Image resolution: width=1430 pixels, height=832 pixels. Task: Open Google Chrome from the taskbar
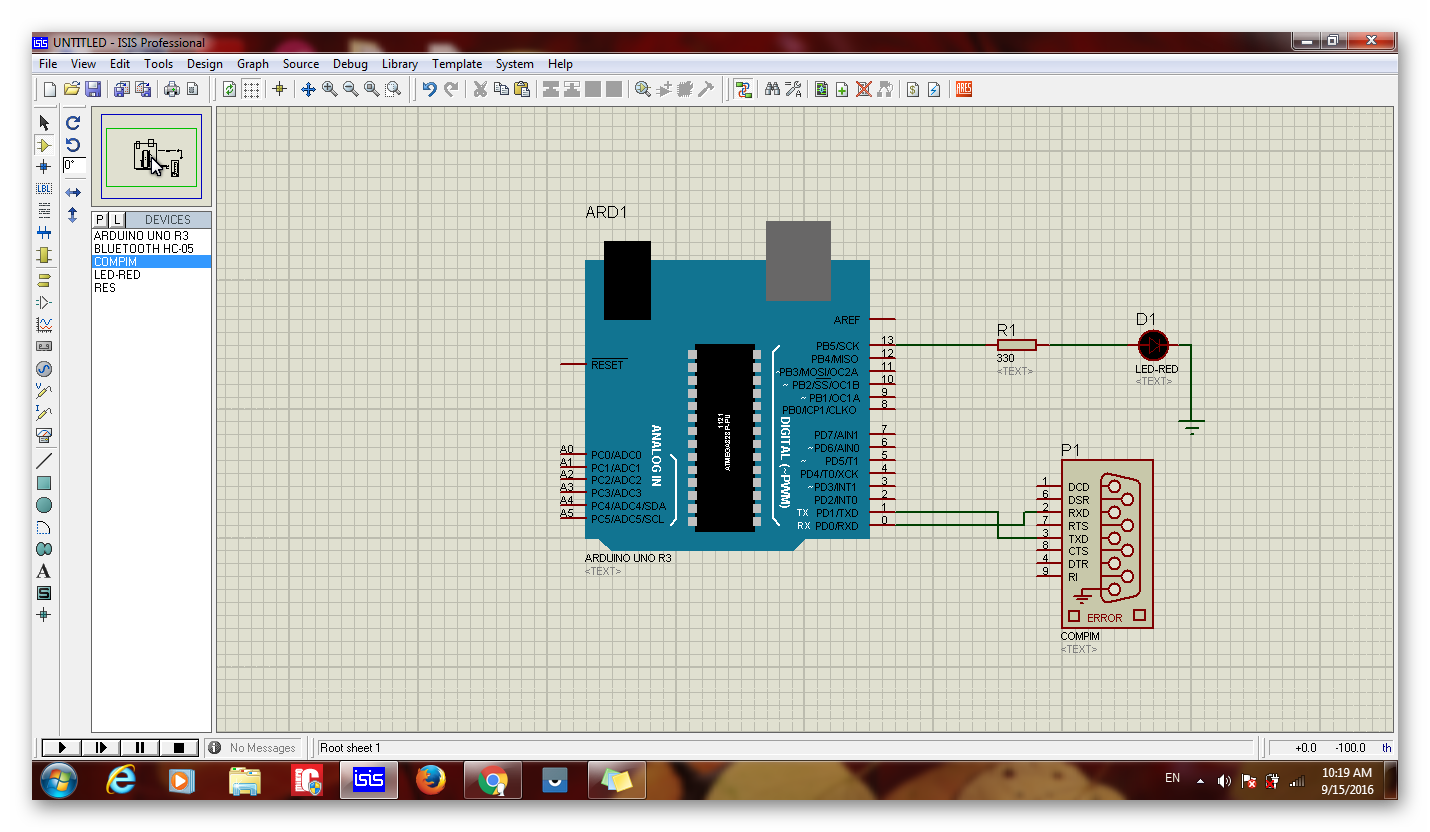pyautogui.click(x=493, y=779)
